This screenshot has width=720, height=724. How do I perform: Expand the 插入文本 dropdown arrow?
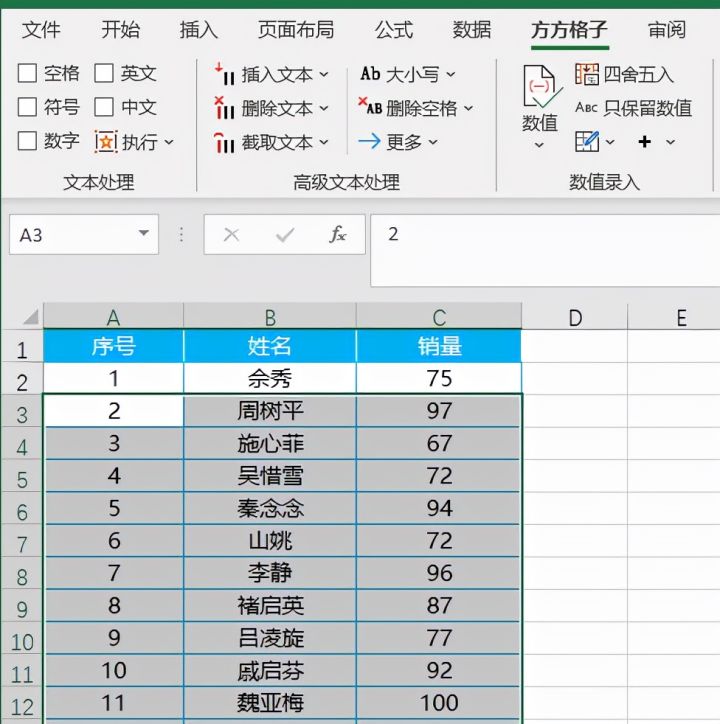coord(324,74)
